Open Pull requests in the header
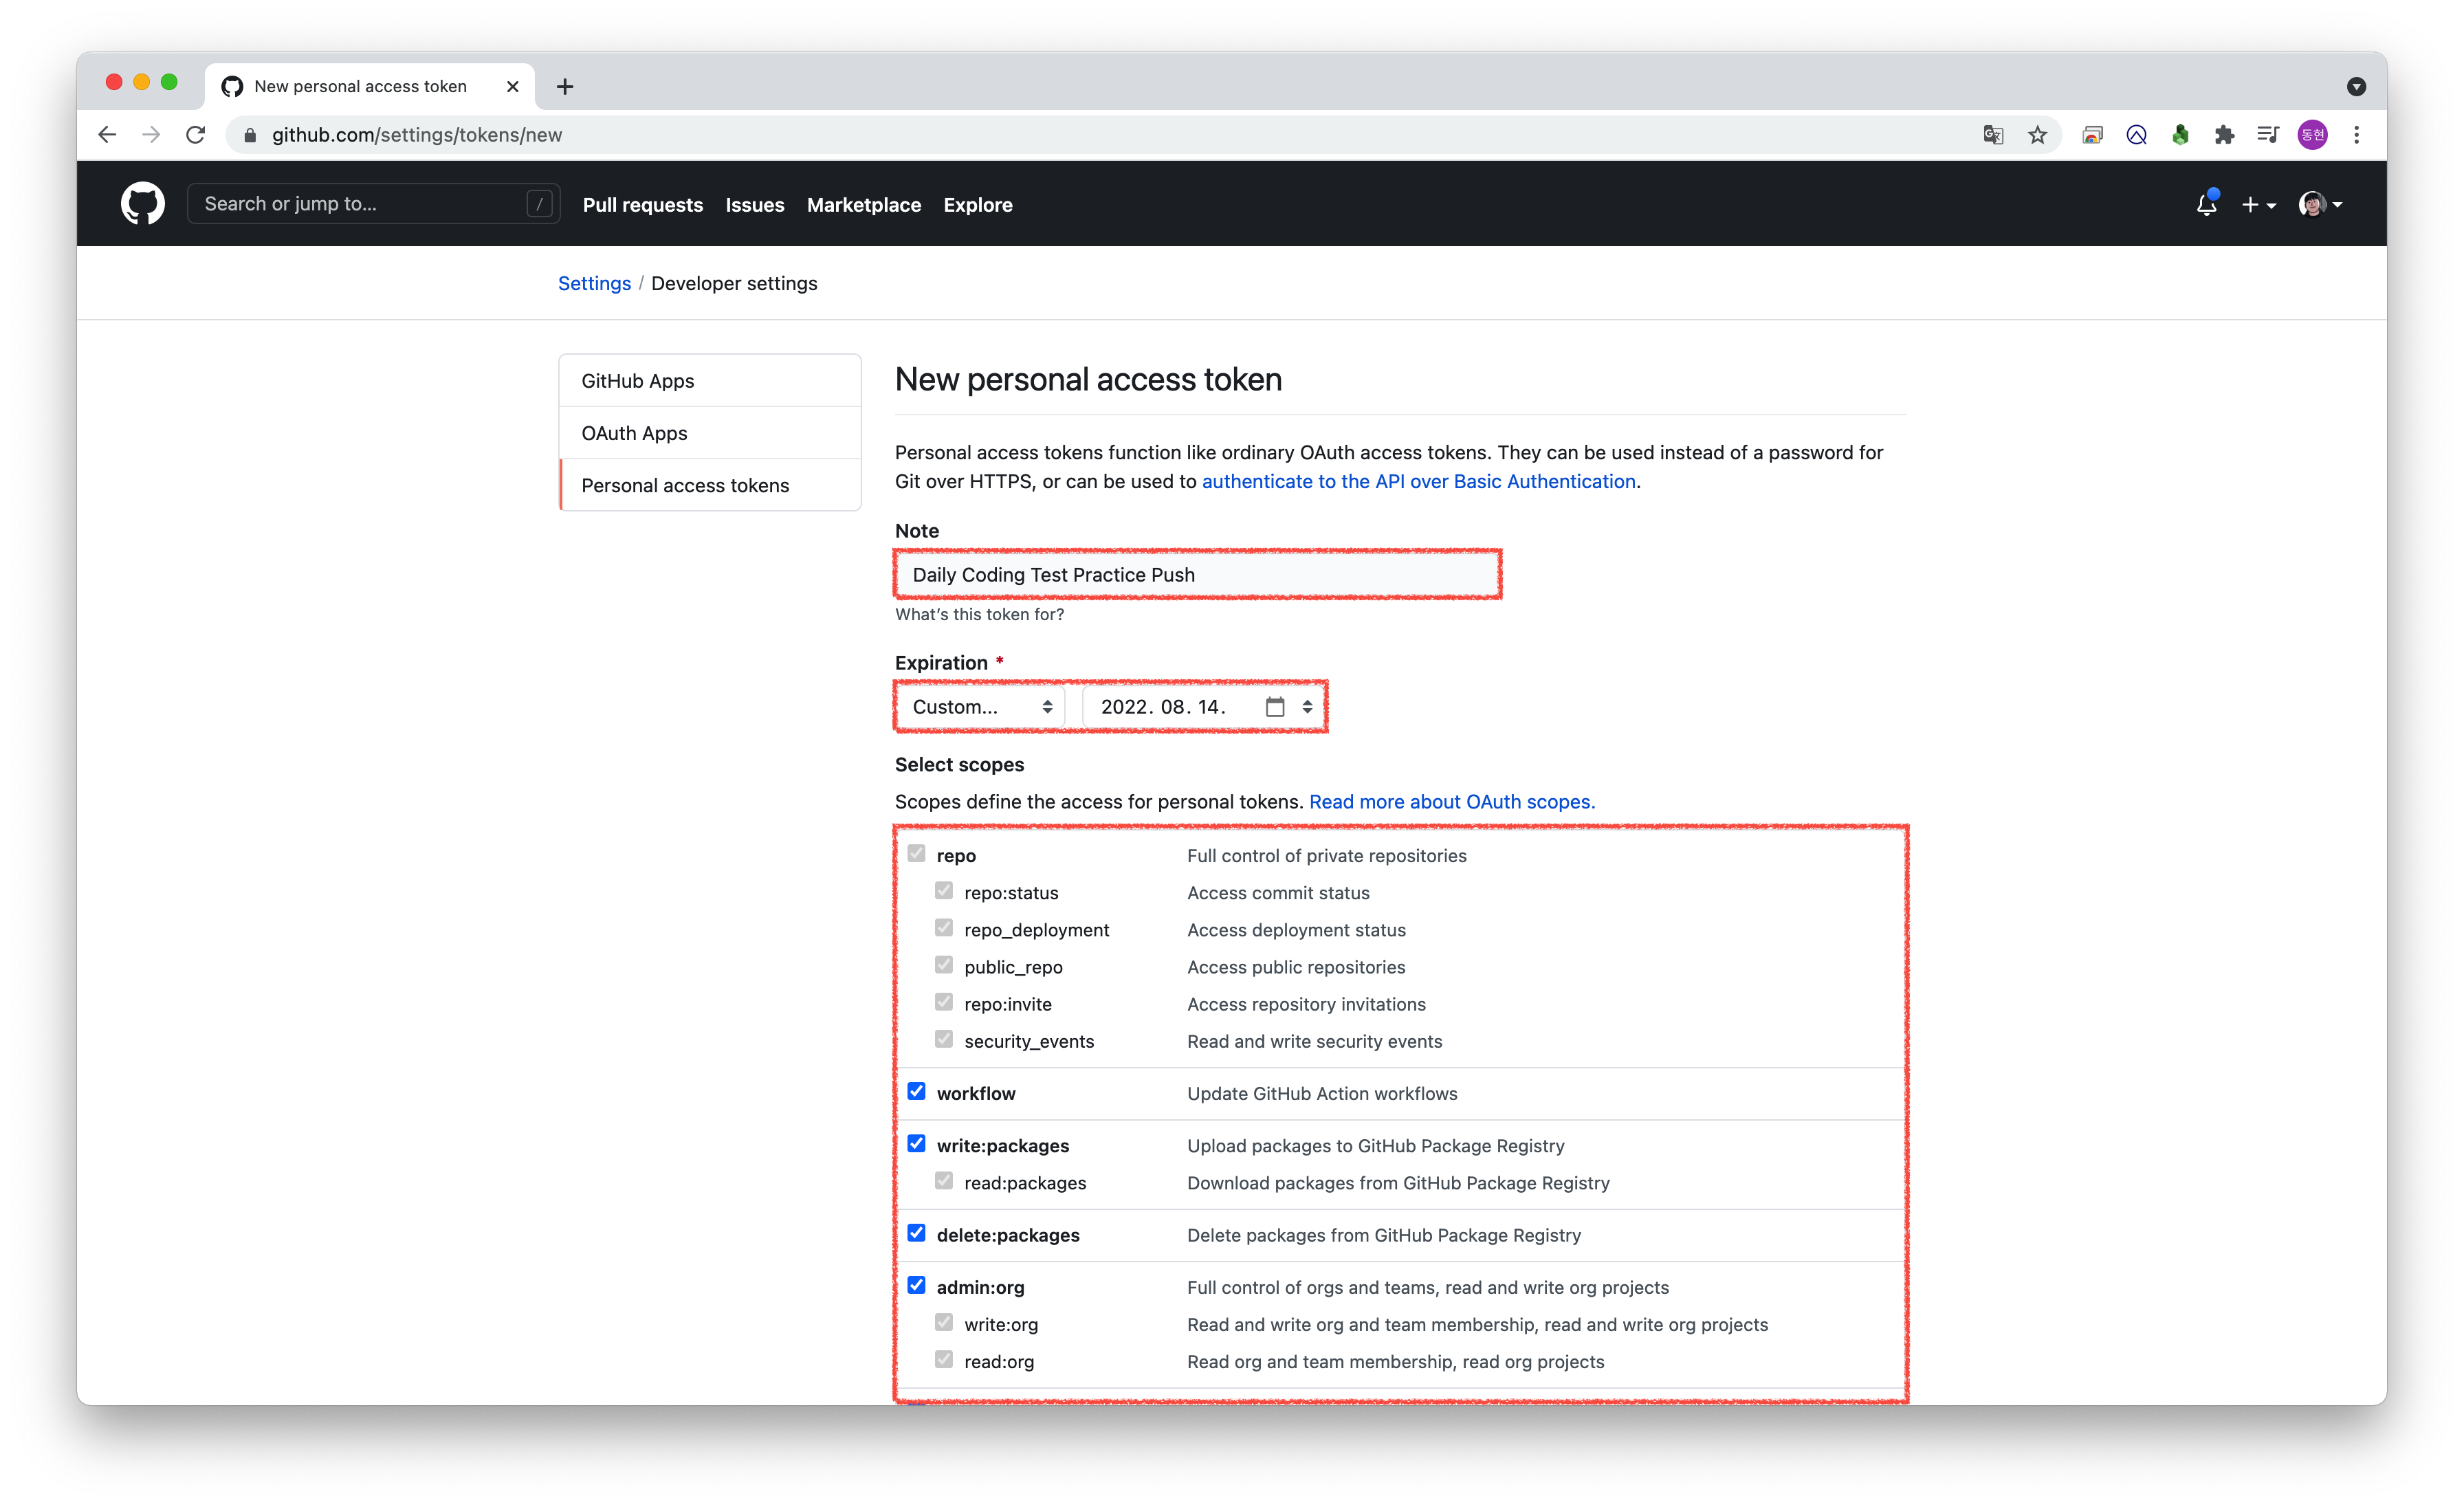 [643, 205]
